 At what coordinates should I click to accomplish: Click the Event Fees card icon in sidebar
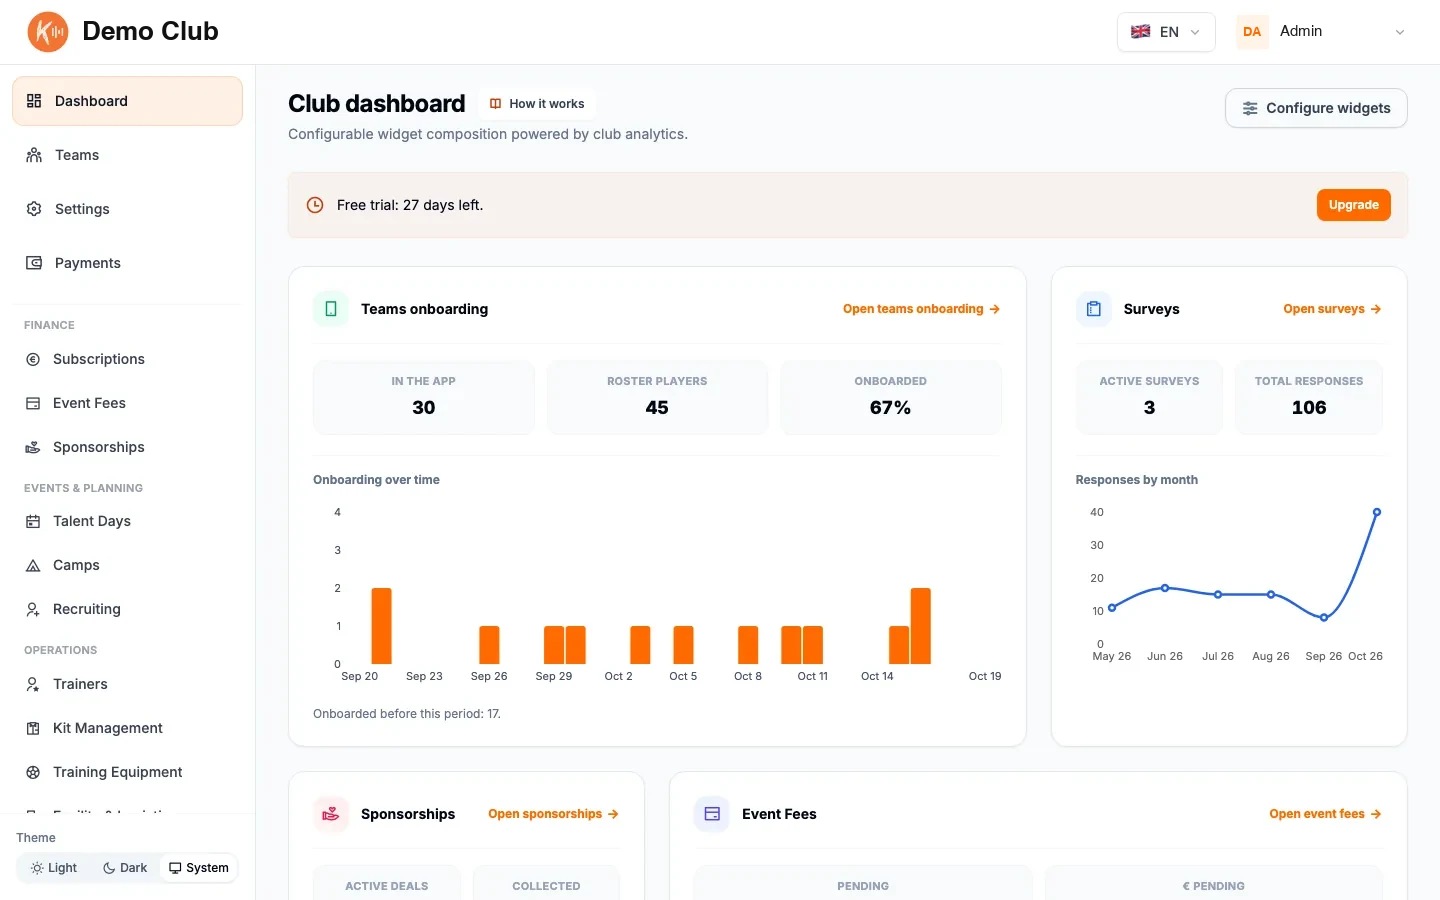click(33, 403)
